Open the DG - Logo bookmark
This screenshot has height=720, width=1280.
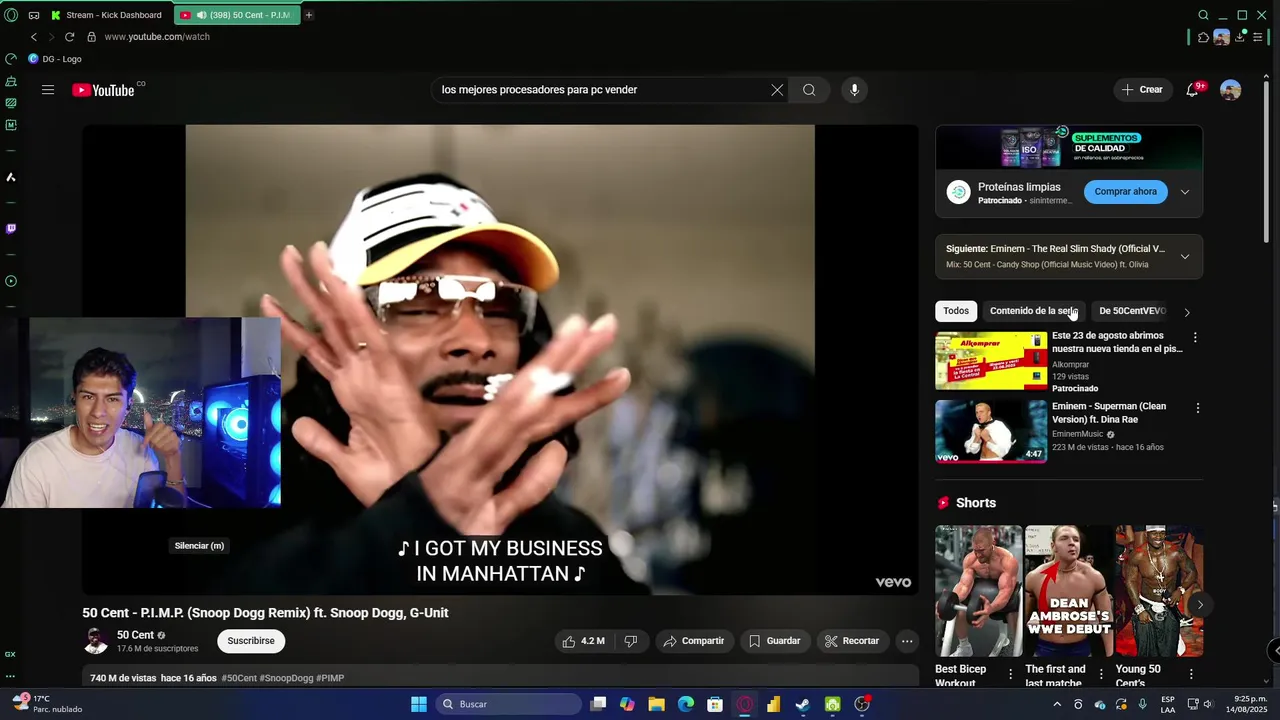pos(55,59)
